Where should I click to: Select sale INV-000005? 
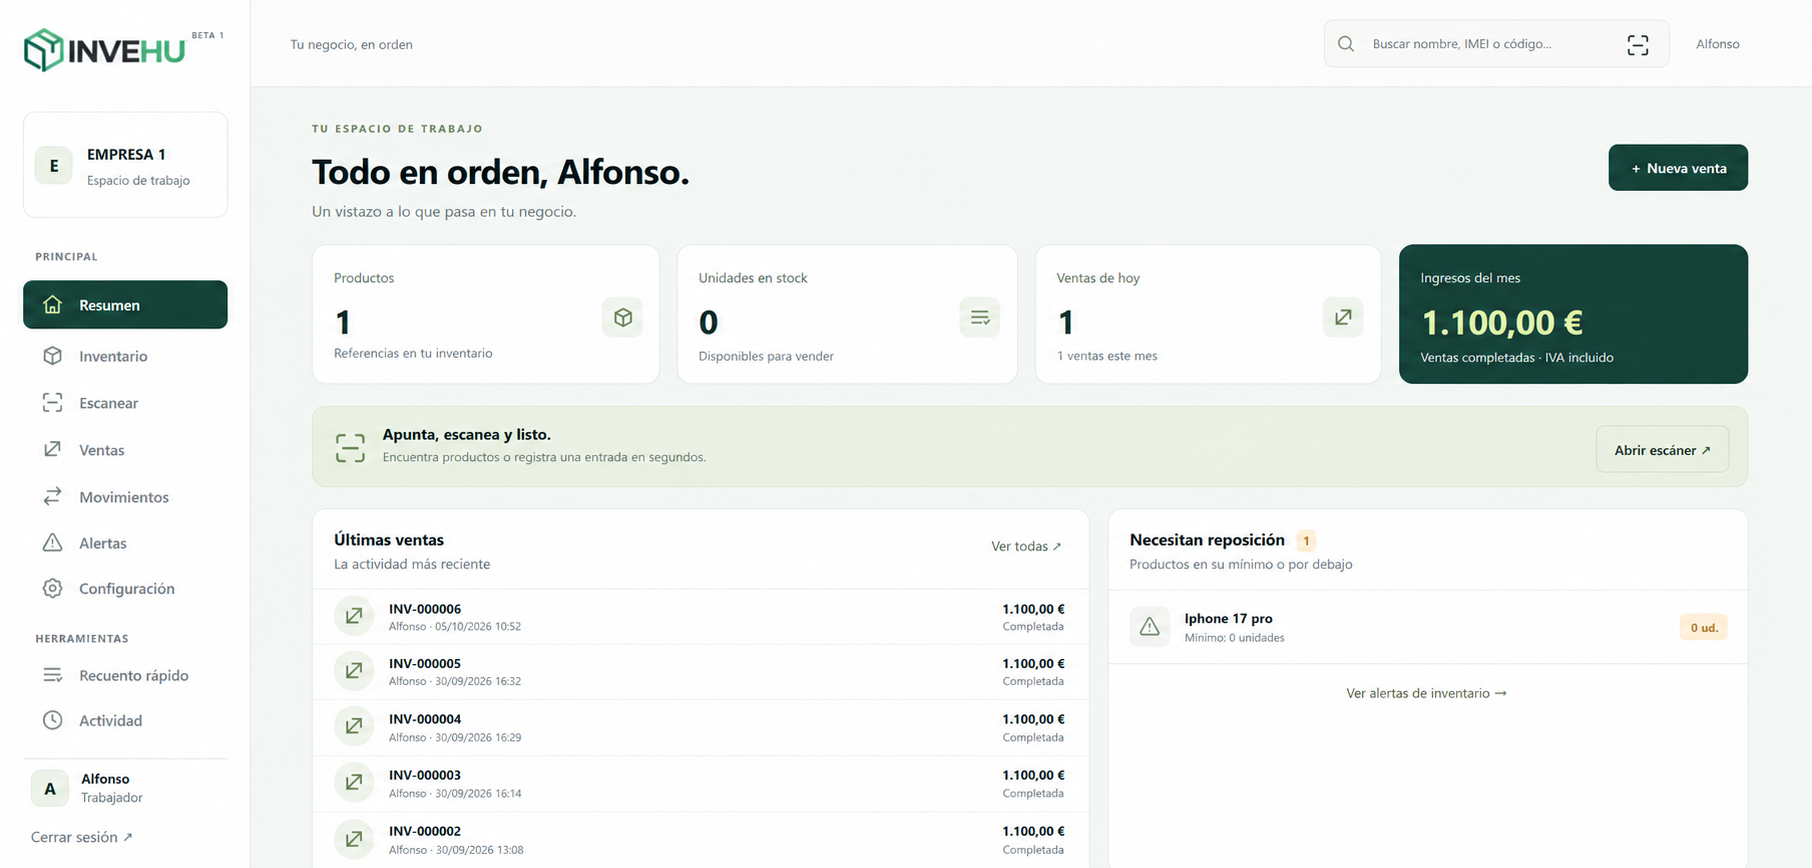click(700, 672)
